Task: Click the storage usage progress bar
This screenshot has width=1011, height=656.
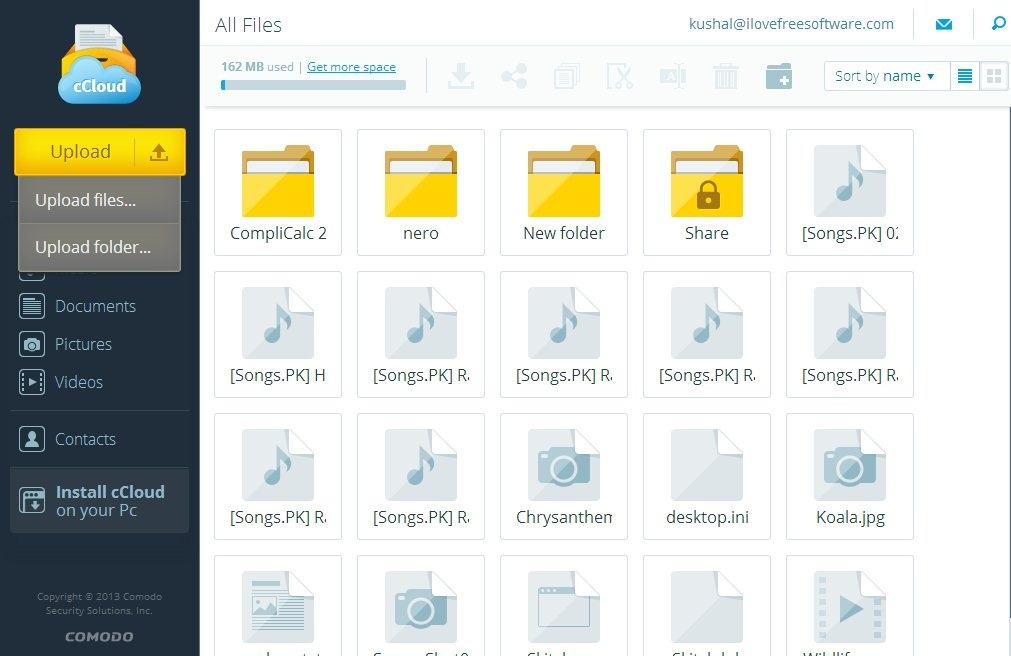Action: tap(313, 84)
